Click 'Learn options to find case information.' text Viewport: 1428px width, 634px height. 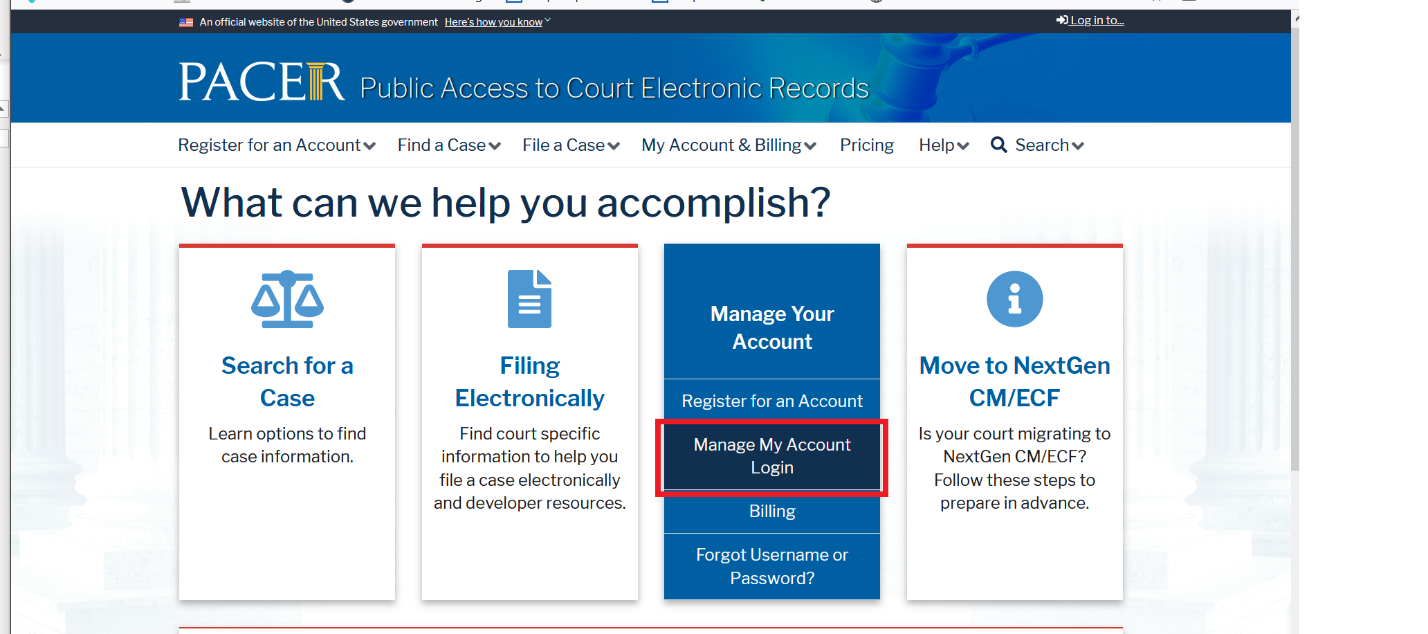point(287,445)
